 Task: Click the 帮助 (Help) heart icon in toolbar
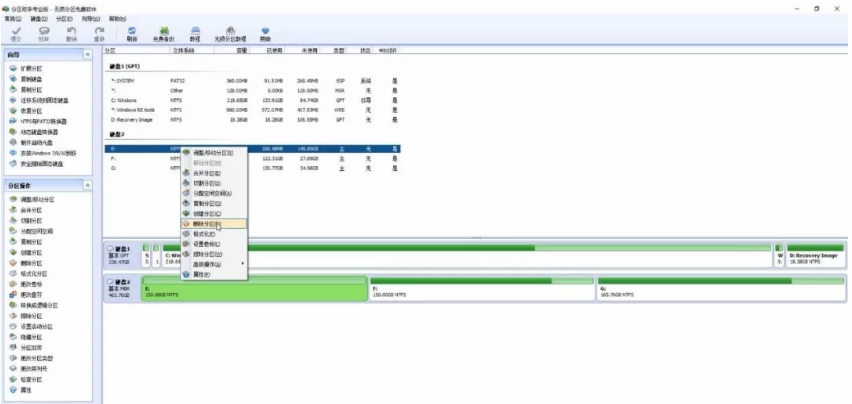coord(265,33)
